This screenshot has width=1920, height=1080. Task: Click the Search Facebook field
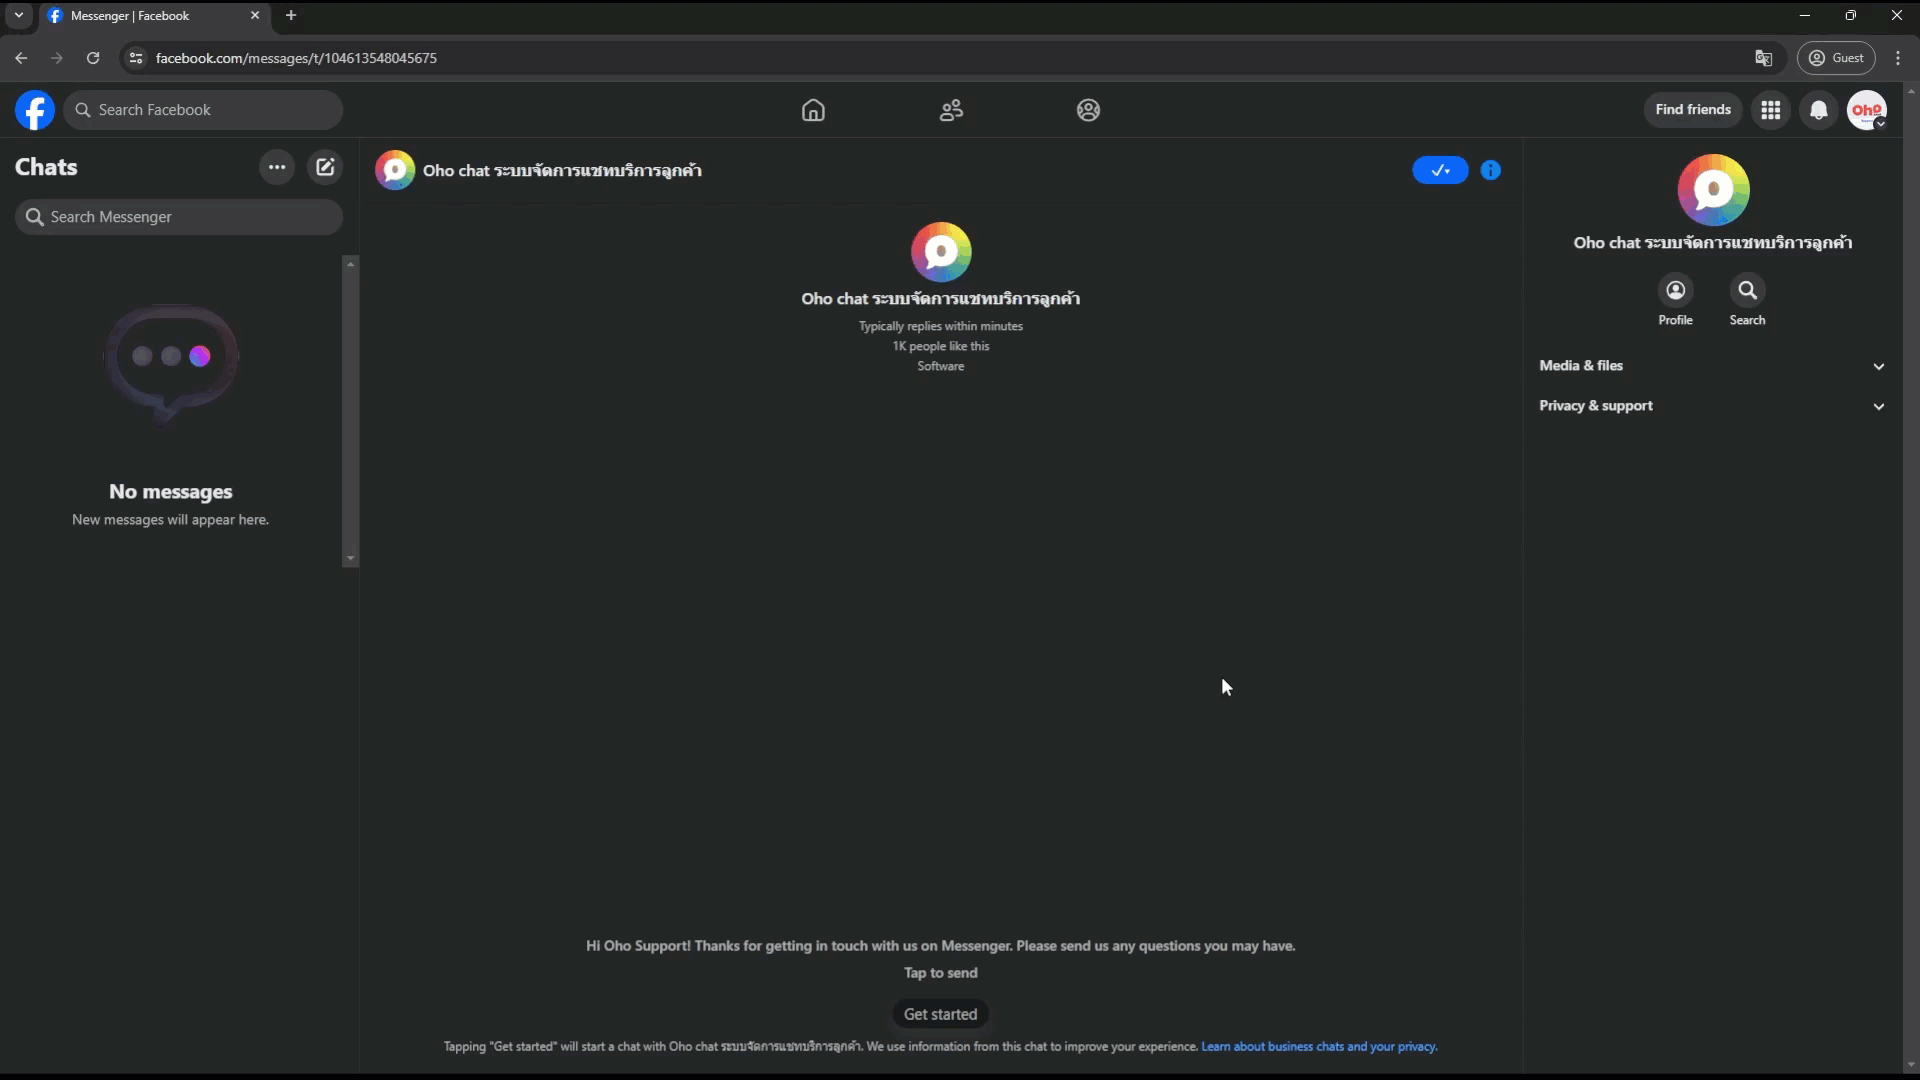[203, 110]
